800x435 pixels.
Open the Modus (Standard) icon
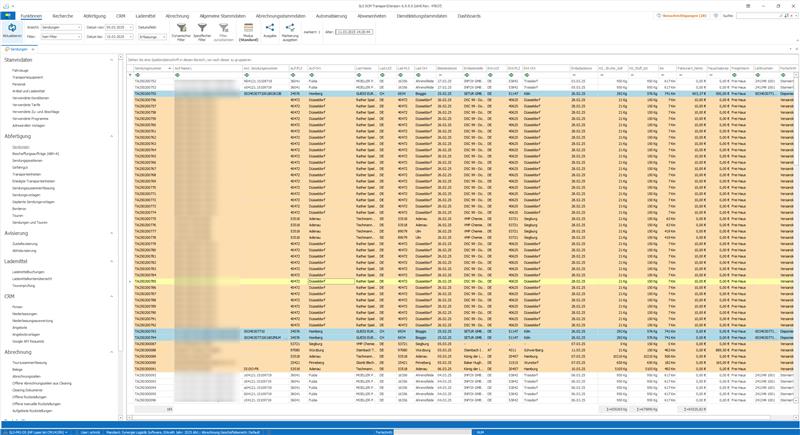[248, 29]
